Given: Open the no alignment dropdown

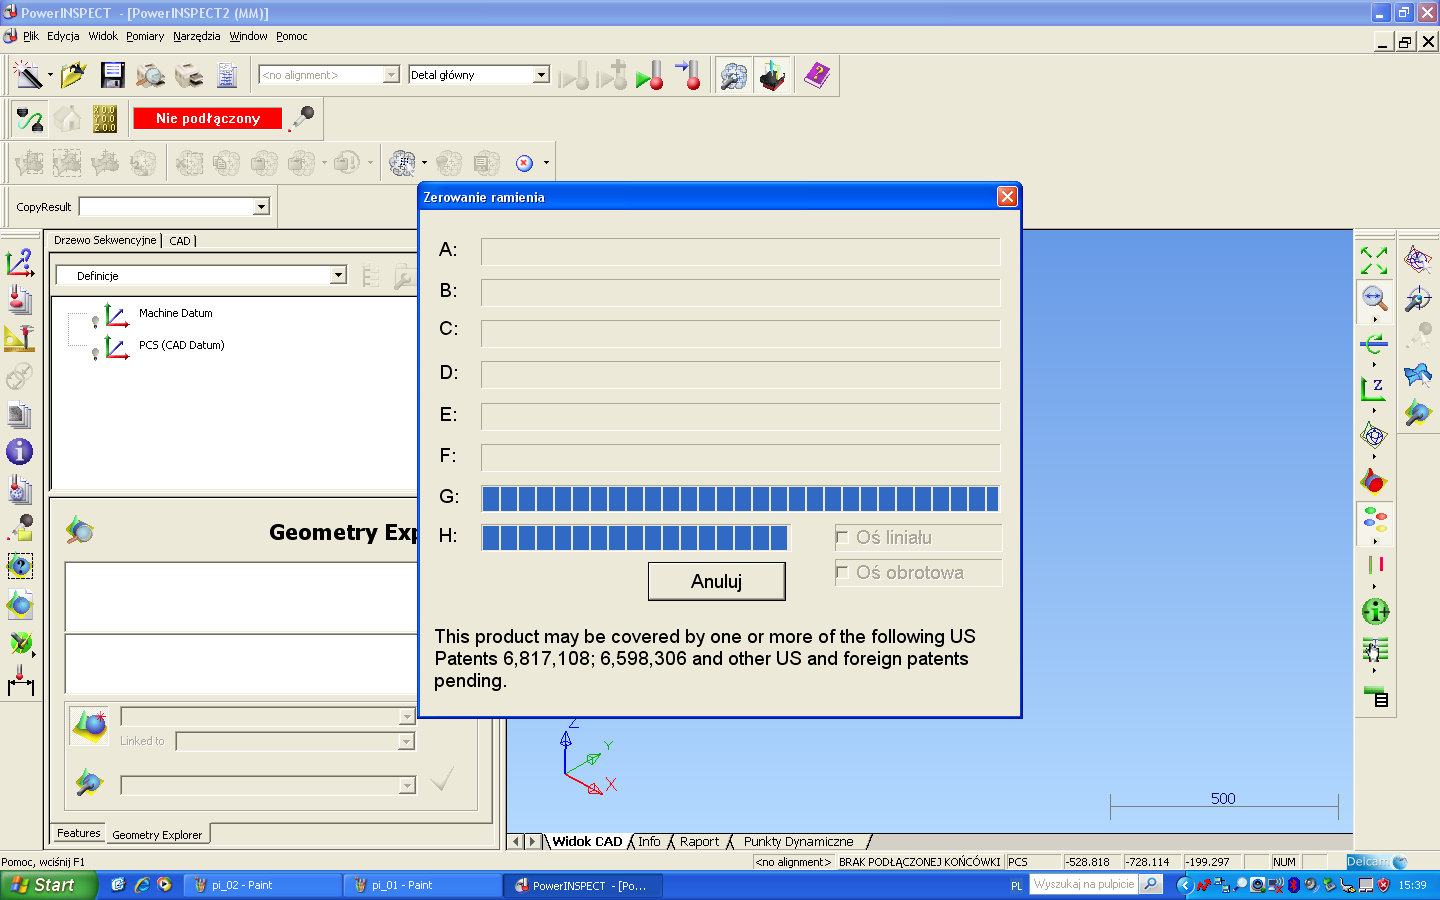Looking at the screenshot, I should [391, 75].
